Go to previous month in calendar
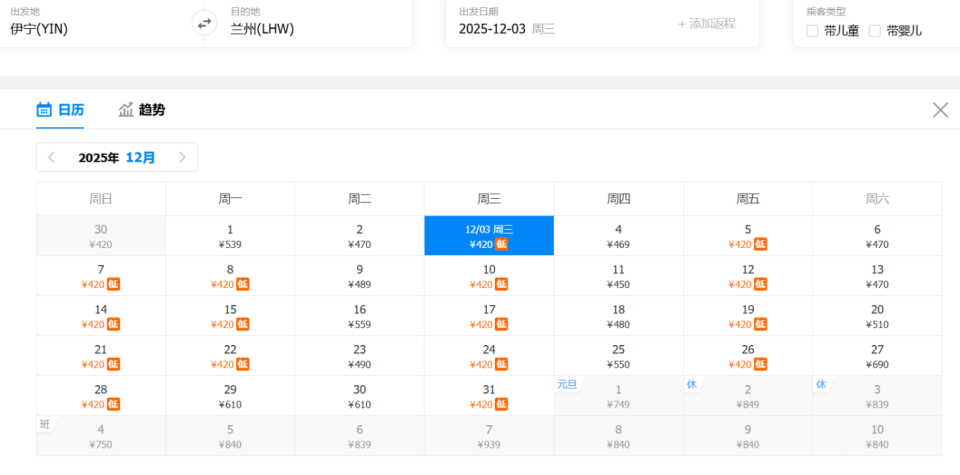Screen dimensions: 960x475 (52, 157)
